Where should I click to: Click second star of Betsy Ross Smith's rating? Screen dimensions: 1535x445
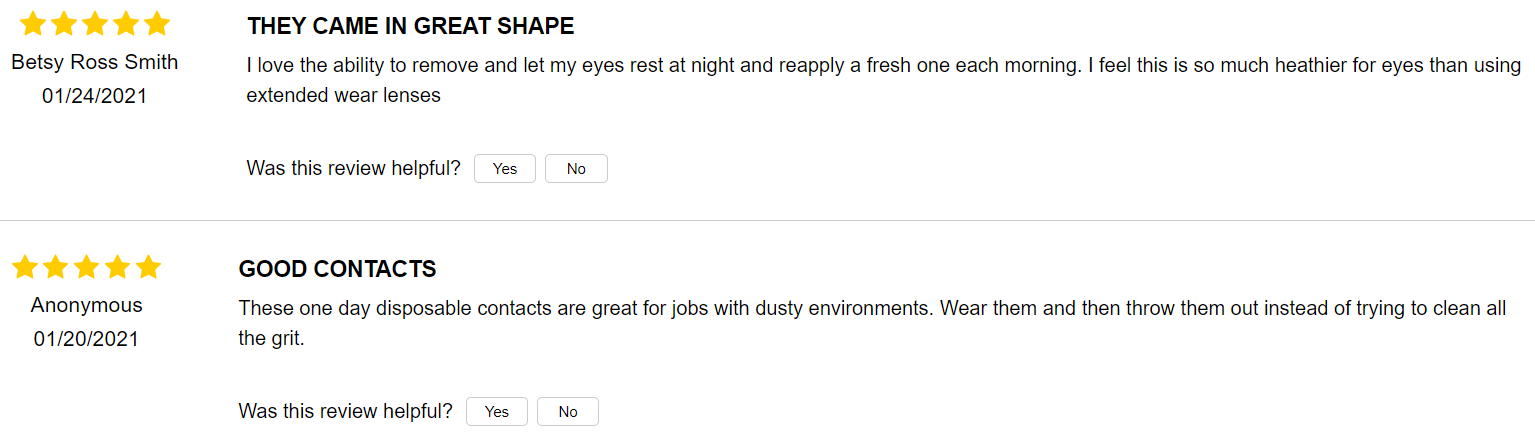[64, 24]
